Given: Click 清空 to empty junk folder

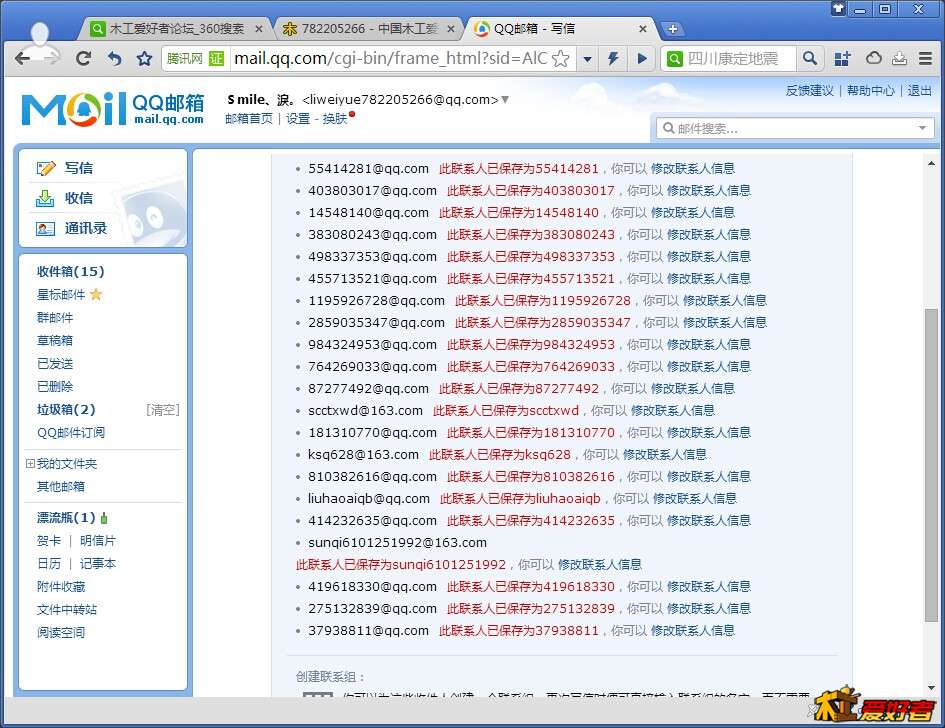Looking at the screenshot, I should tap(163, 410).
